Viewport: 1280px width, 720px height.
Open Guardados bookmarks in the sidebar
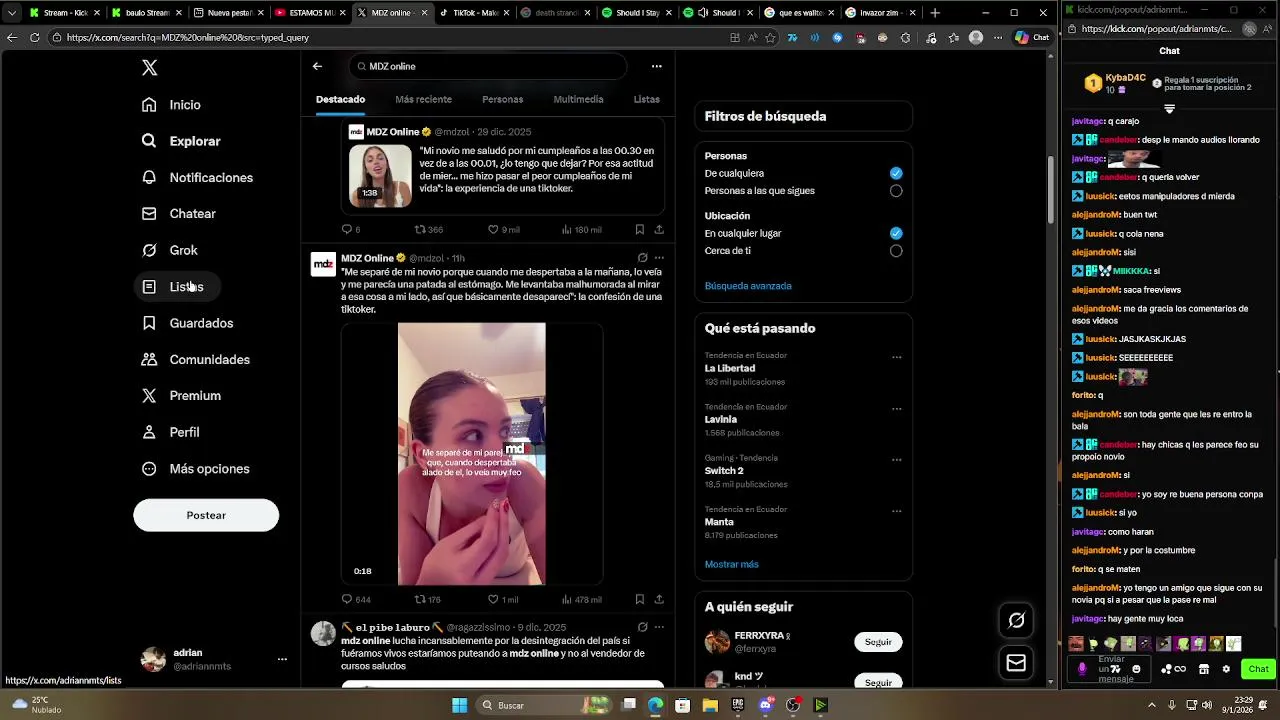point(188,323)
